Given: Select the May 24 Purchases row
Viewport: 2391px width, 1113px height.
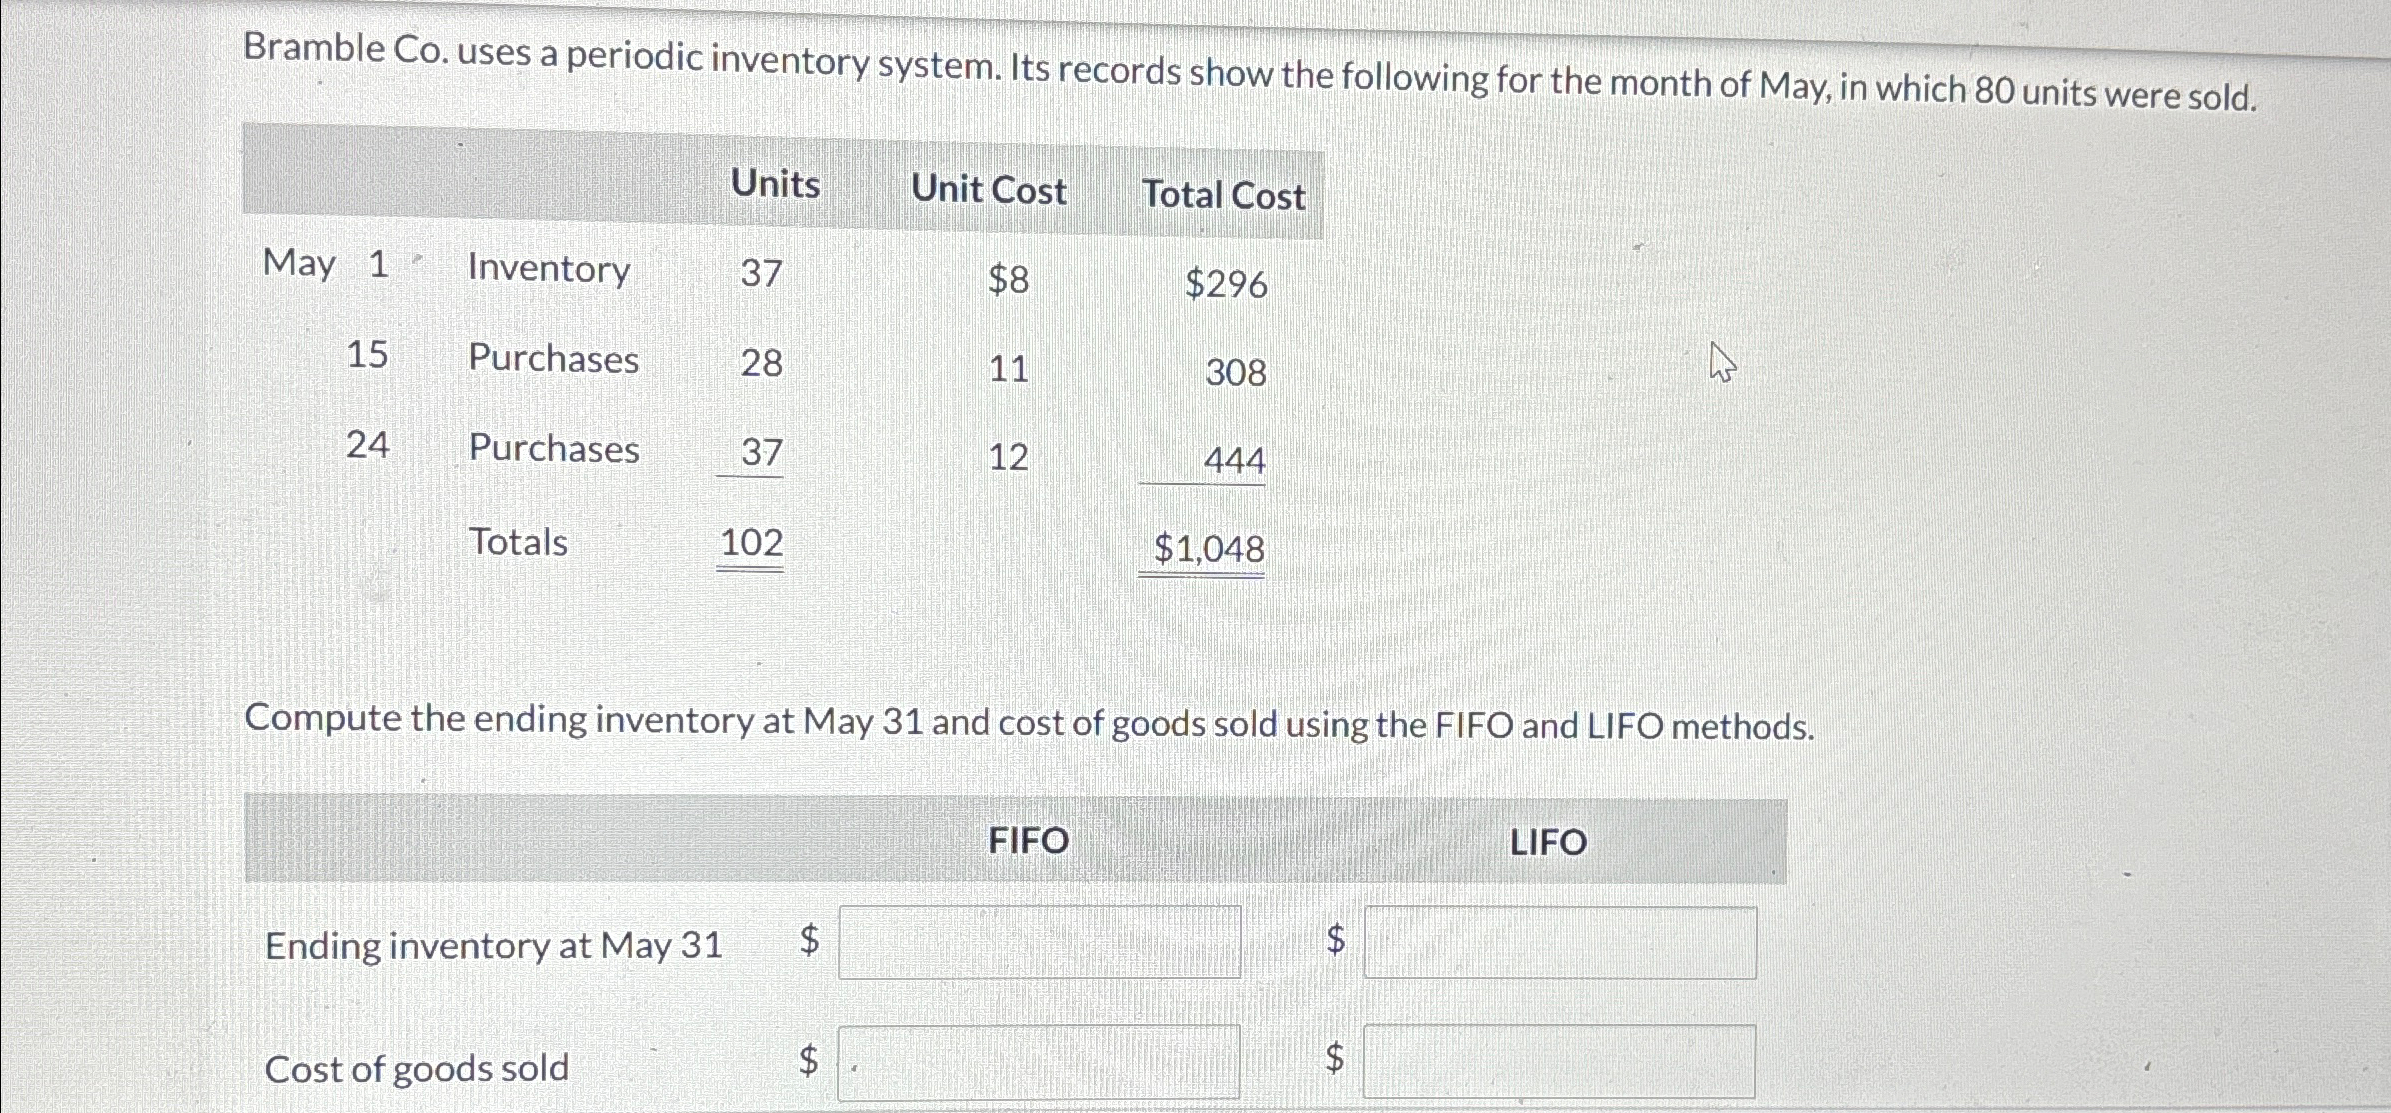Looking at the screenshot, I should click(x=553, y=449).
